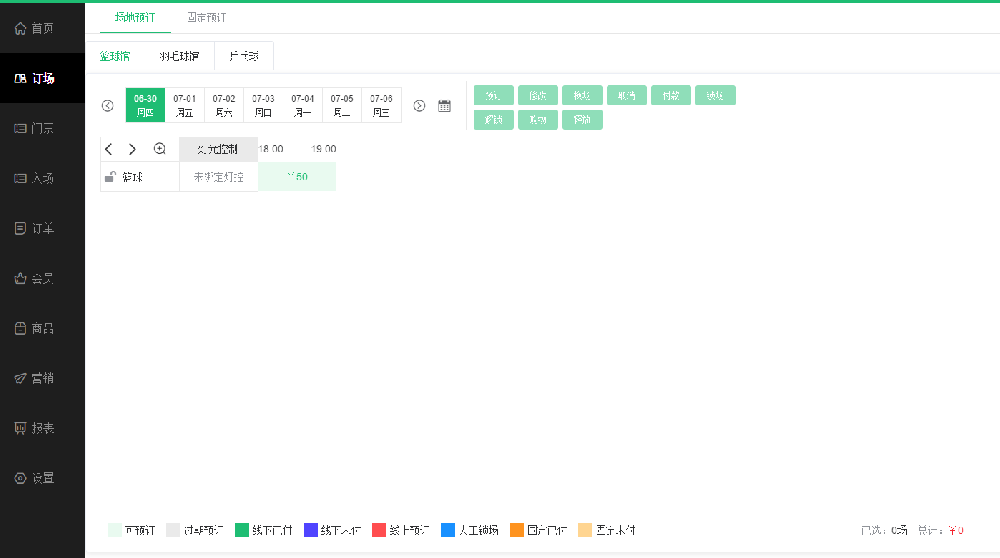
Task: Go to next week with circled right arrow
Action: pyautogui.click(x=420, y=106)
